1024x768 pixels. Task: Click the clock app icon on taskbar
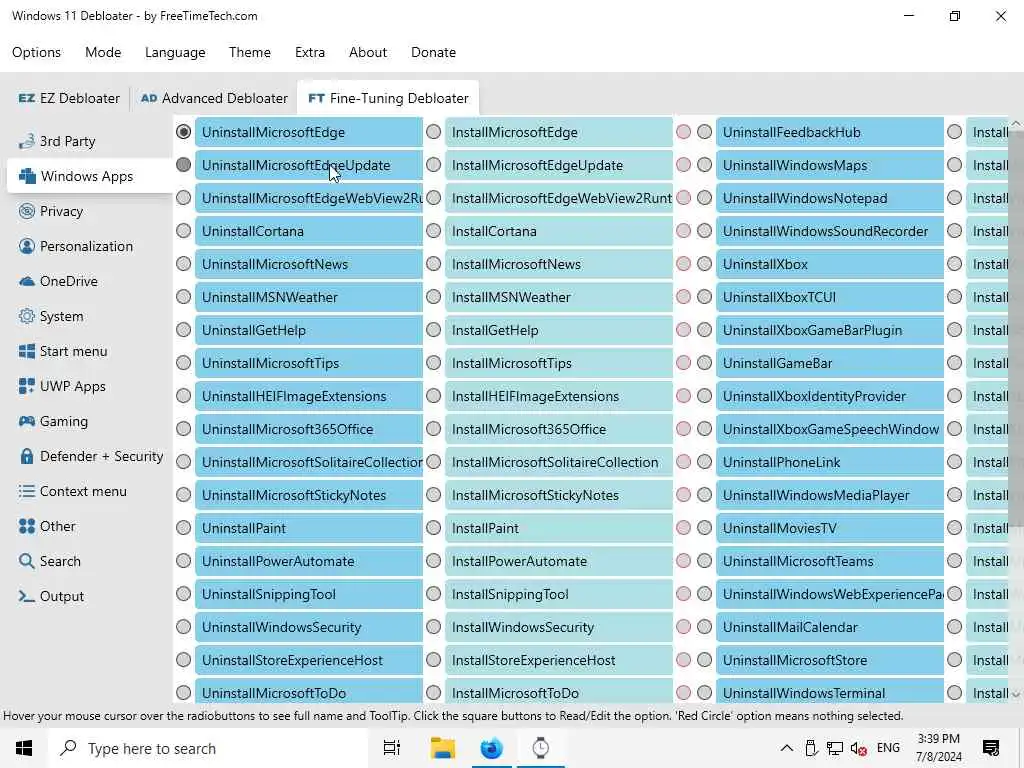[541, 748]
